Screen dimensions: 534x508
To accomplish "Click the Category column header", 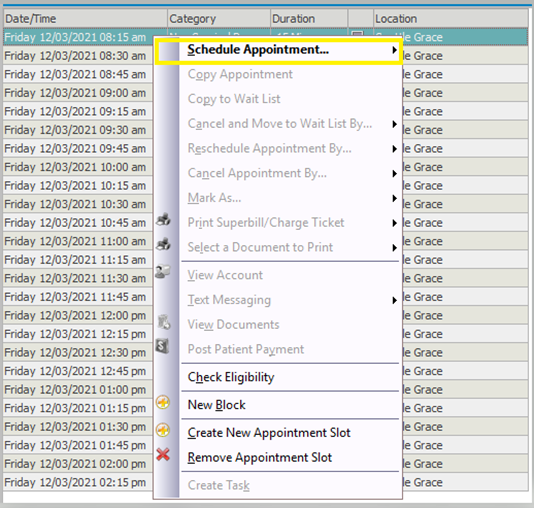I will click(x=219, y=19).
